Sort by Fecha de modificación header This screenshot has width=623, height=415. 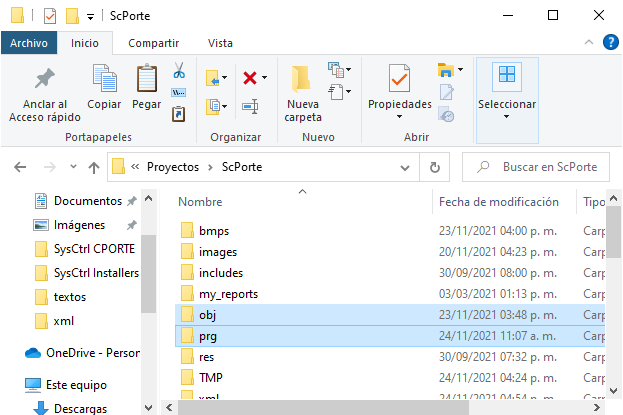(499, 202)
